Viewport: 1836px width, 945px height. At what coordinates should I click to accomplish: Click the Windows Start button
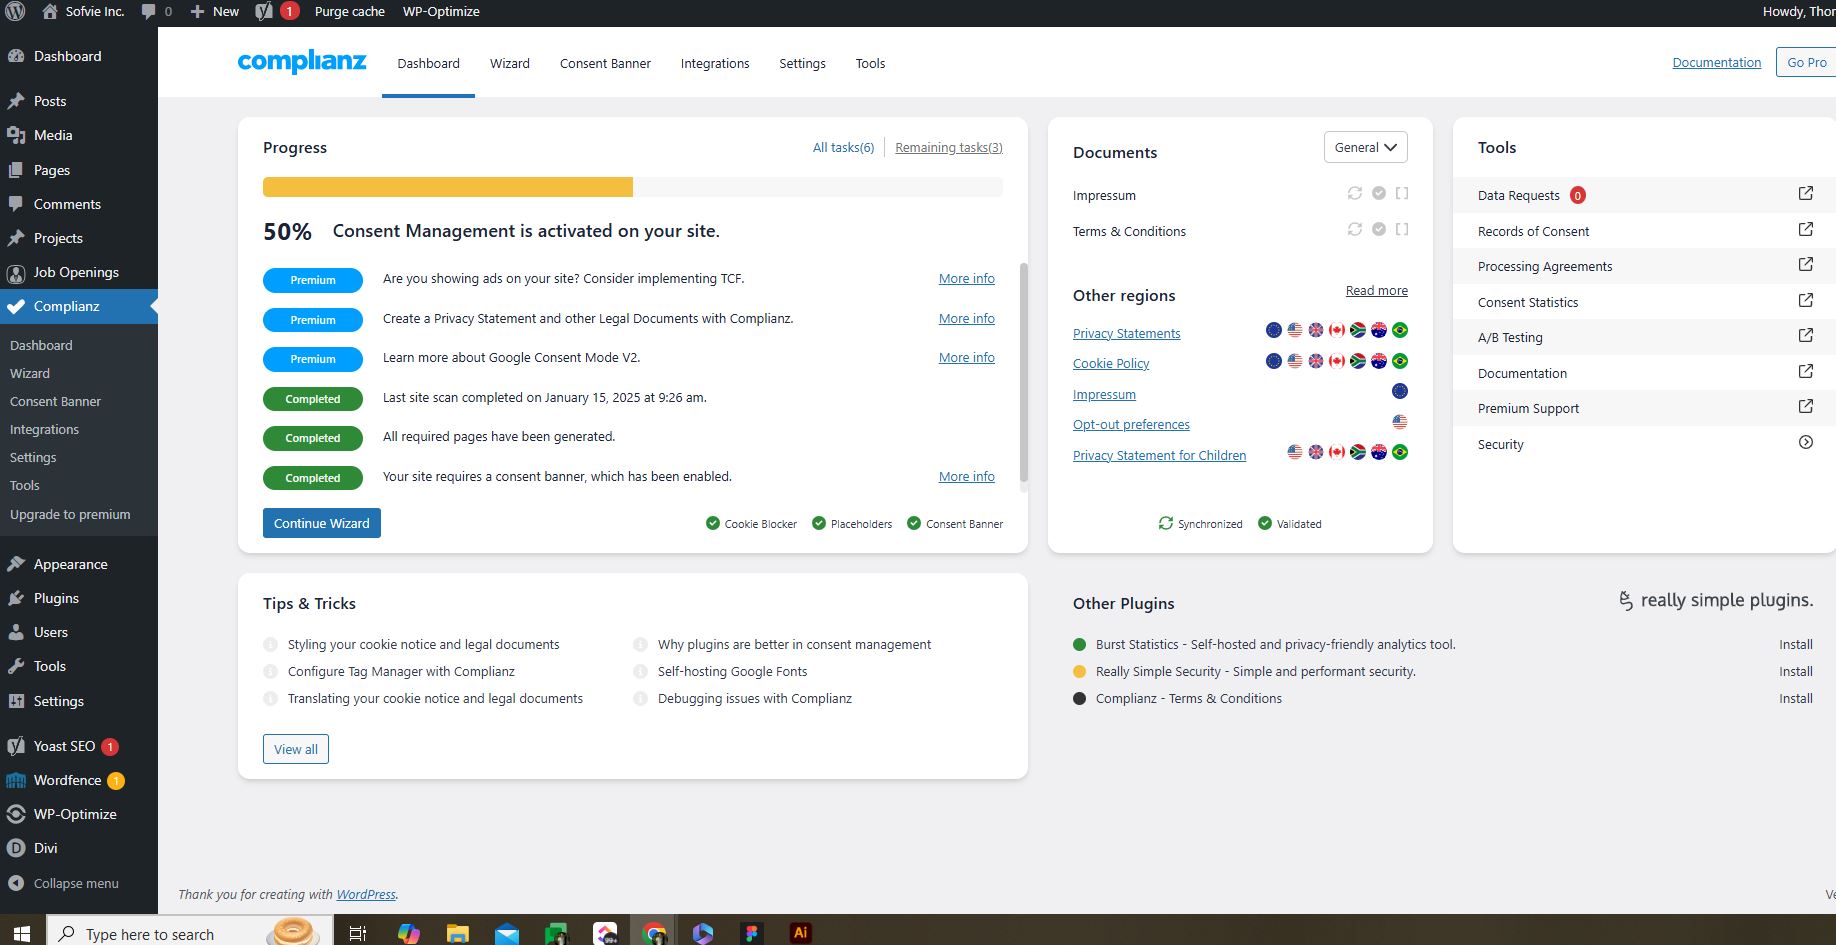pos(21,933)
